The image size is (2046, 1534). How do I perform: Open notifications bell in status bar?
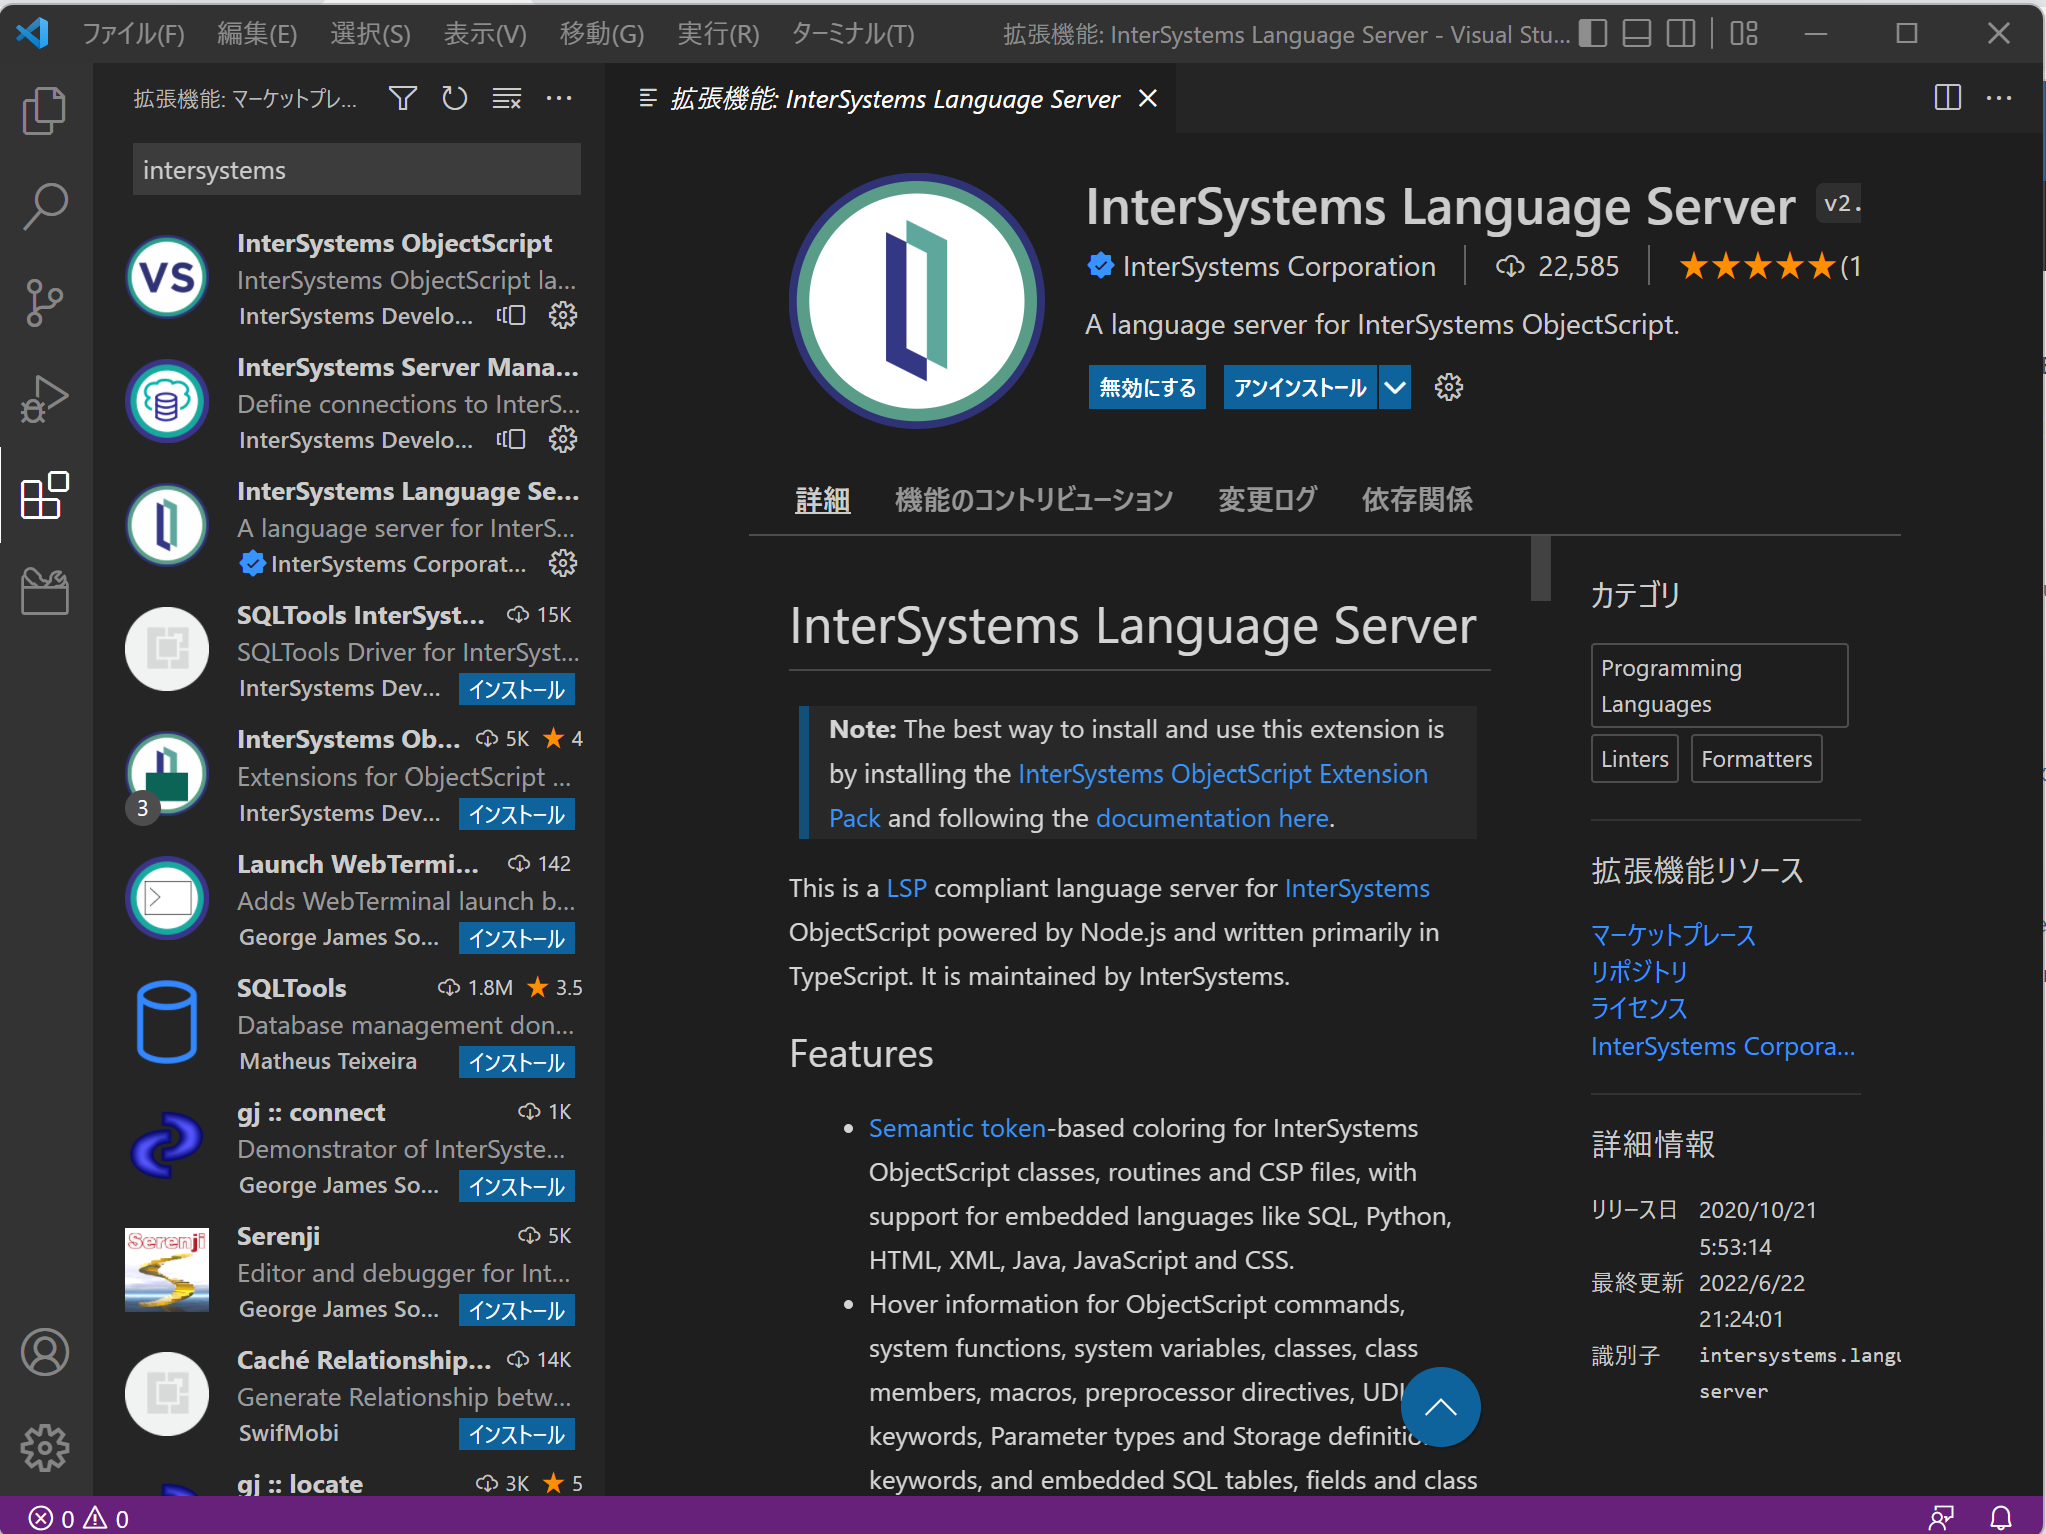(2001, 1517)
